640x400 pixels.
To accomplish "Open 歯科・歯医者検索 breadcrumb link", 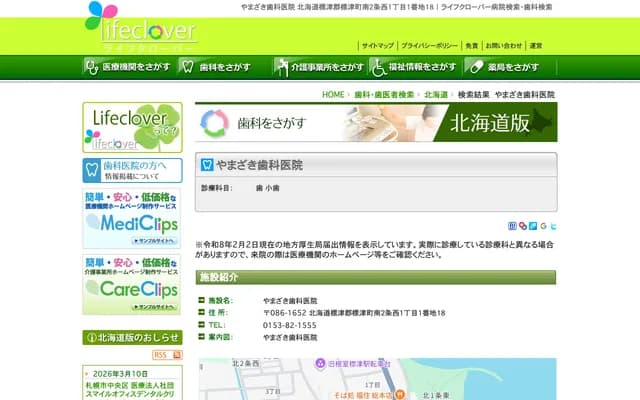I will tap(384, 95).
